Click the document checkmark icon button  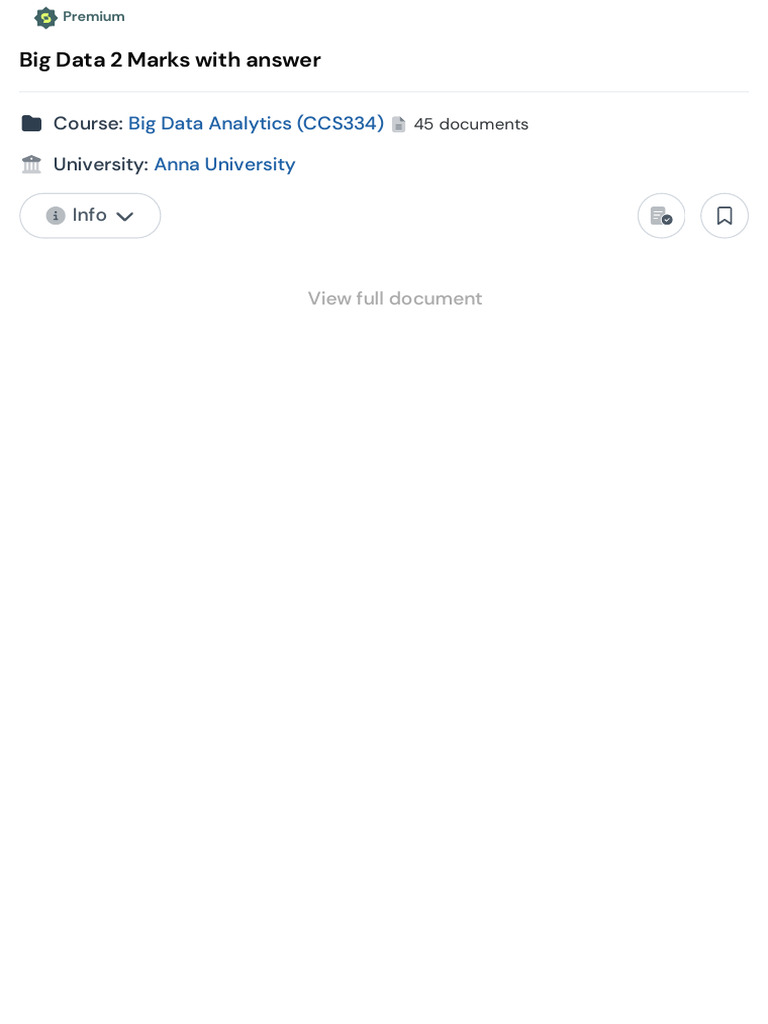[661, 215]
